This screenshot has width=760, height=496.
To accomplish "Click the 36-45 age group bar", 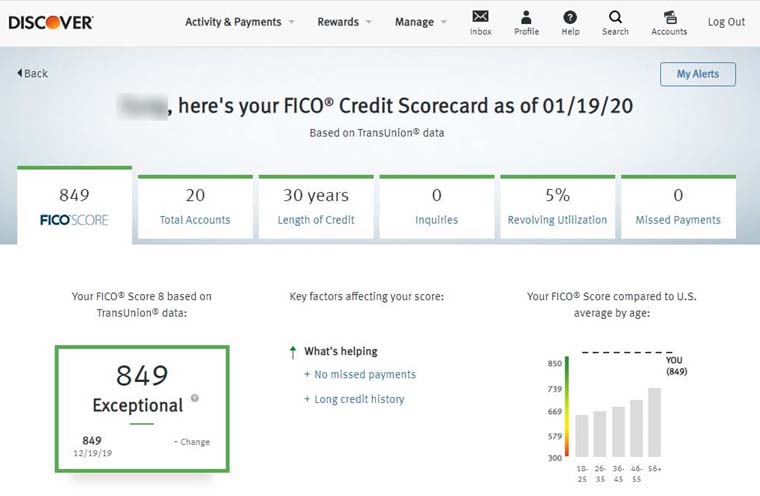I will (x=618, y=432).
